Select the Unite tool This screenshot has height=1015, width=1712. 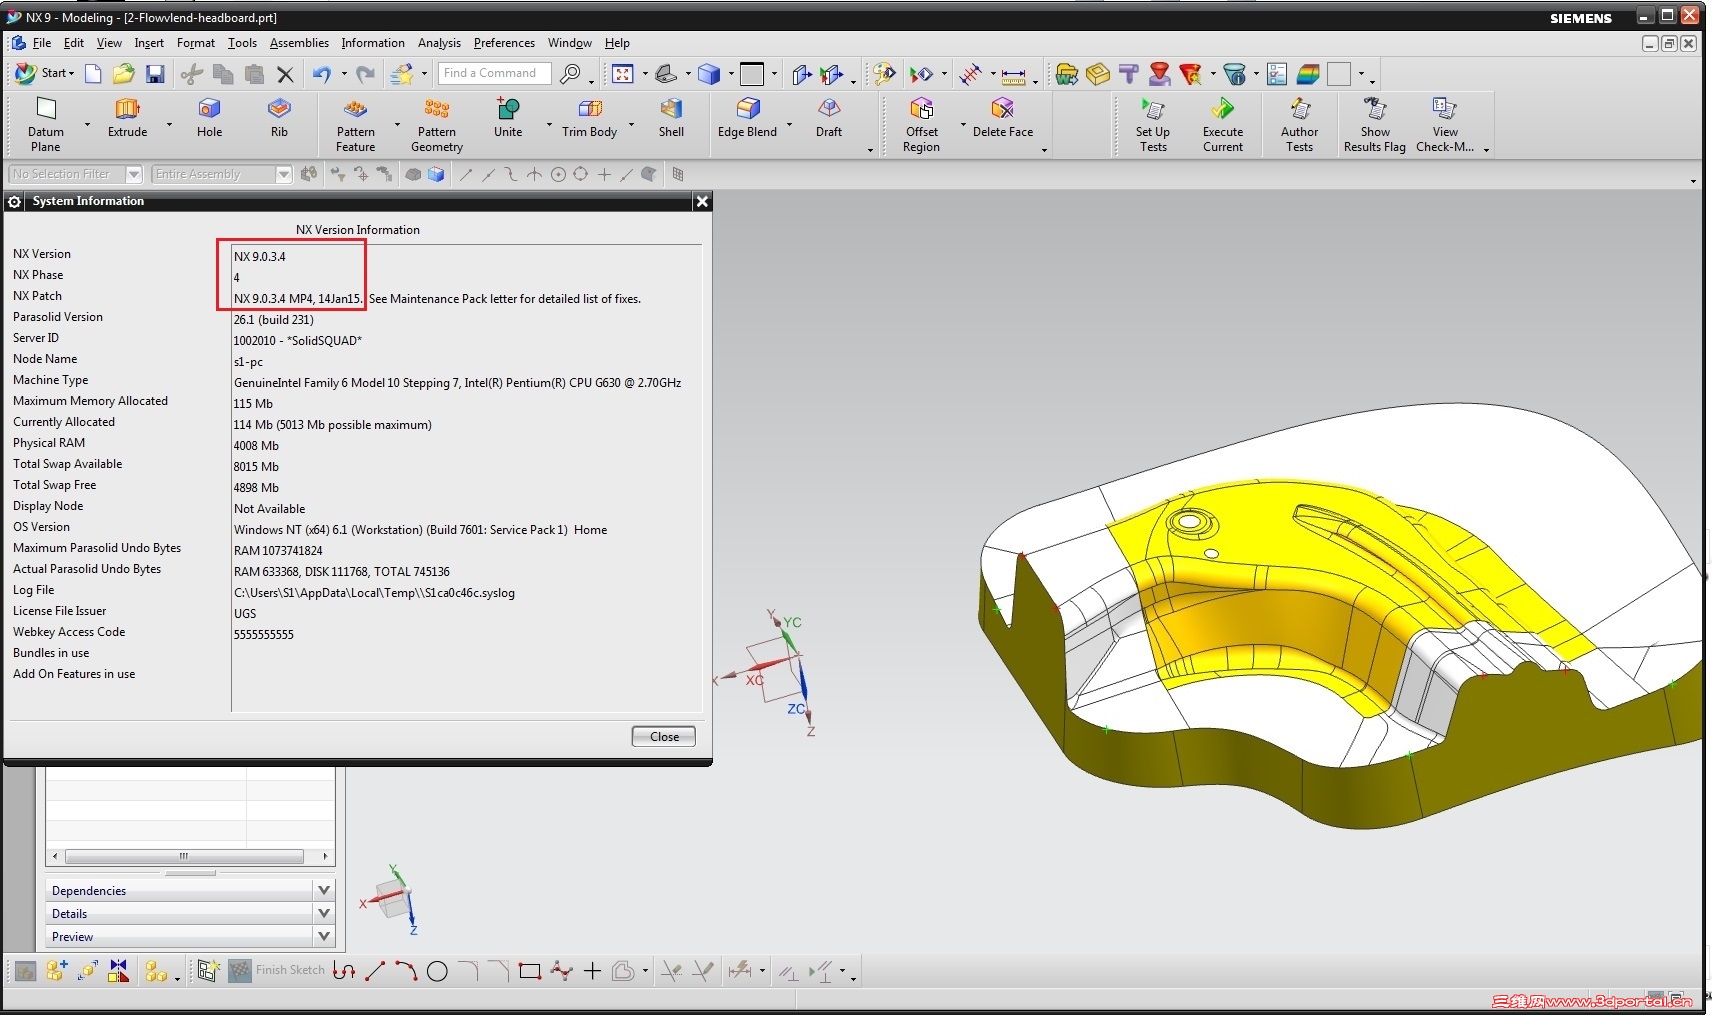point(507,120)
